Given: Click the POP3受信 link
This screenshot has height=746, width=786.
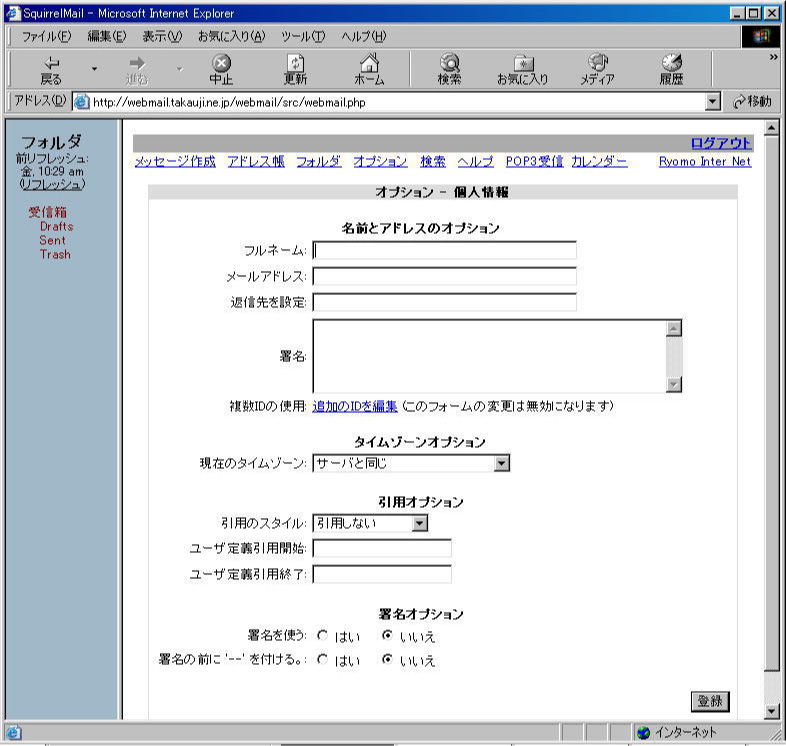Looking at the screenshot, I should pyautogui.click(x=534, y=161).
